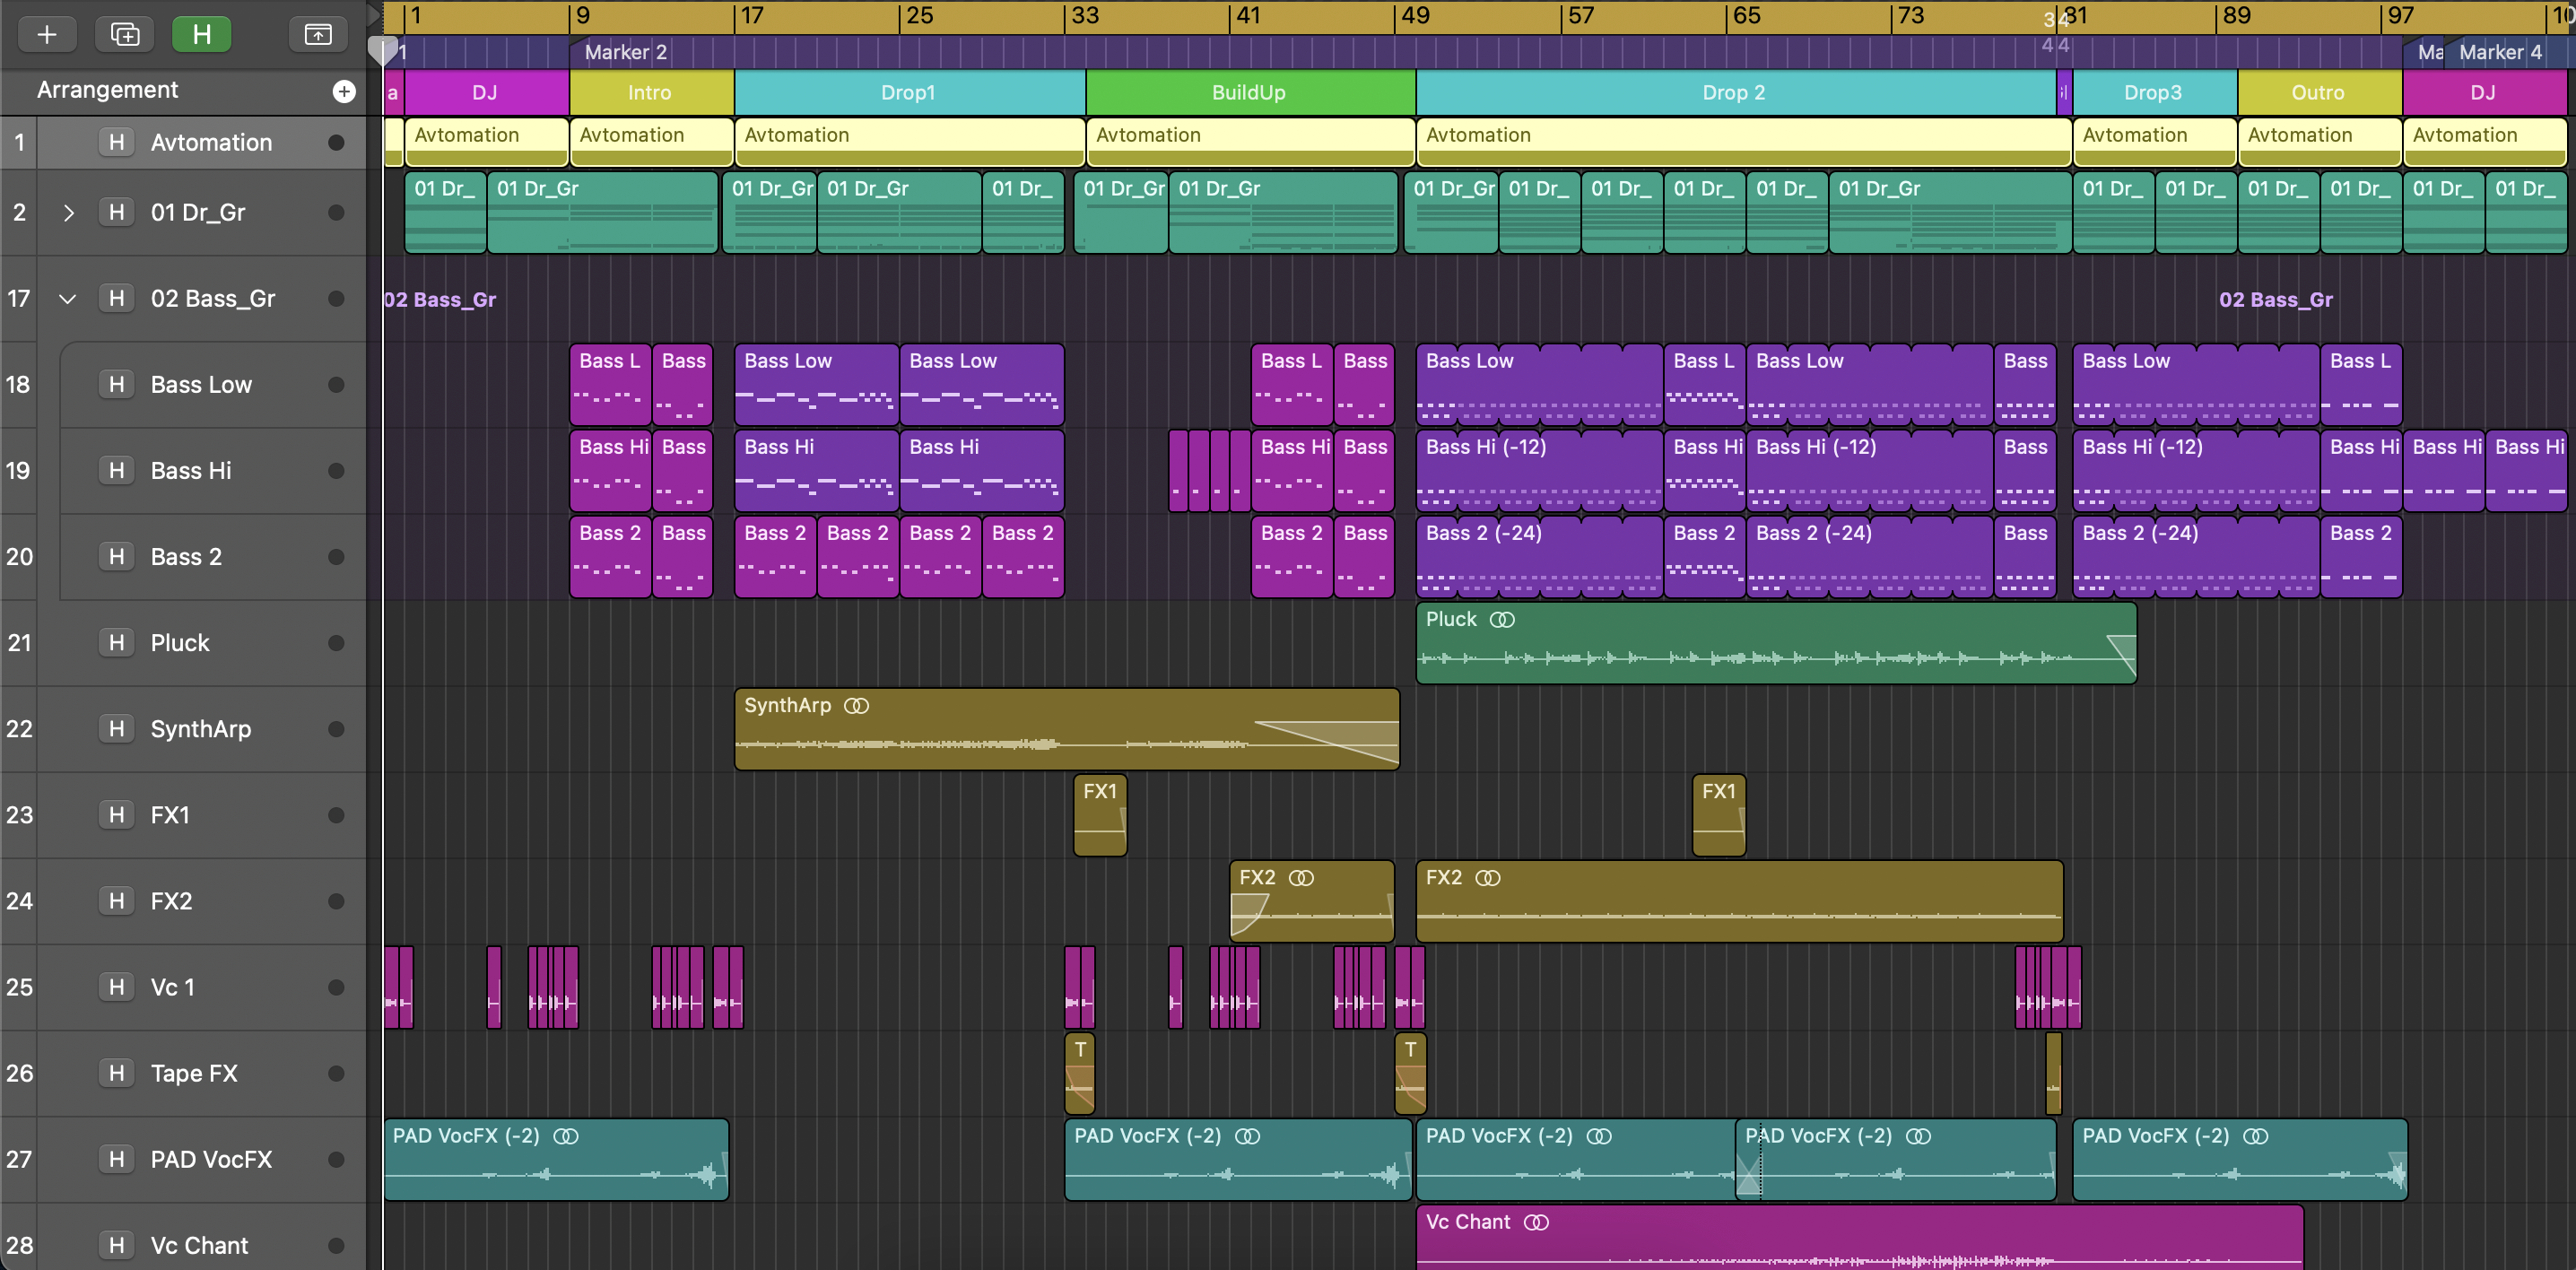The width and height of the screenshot is (2576, 1270).
Task: Toggle the H hide button on the Vc Chant track
Action: coord(117,1245)
